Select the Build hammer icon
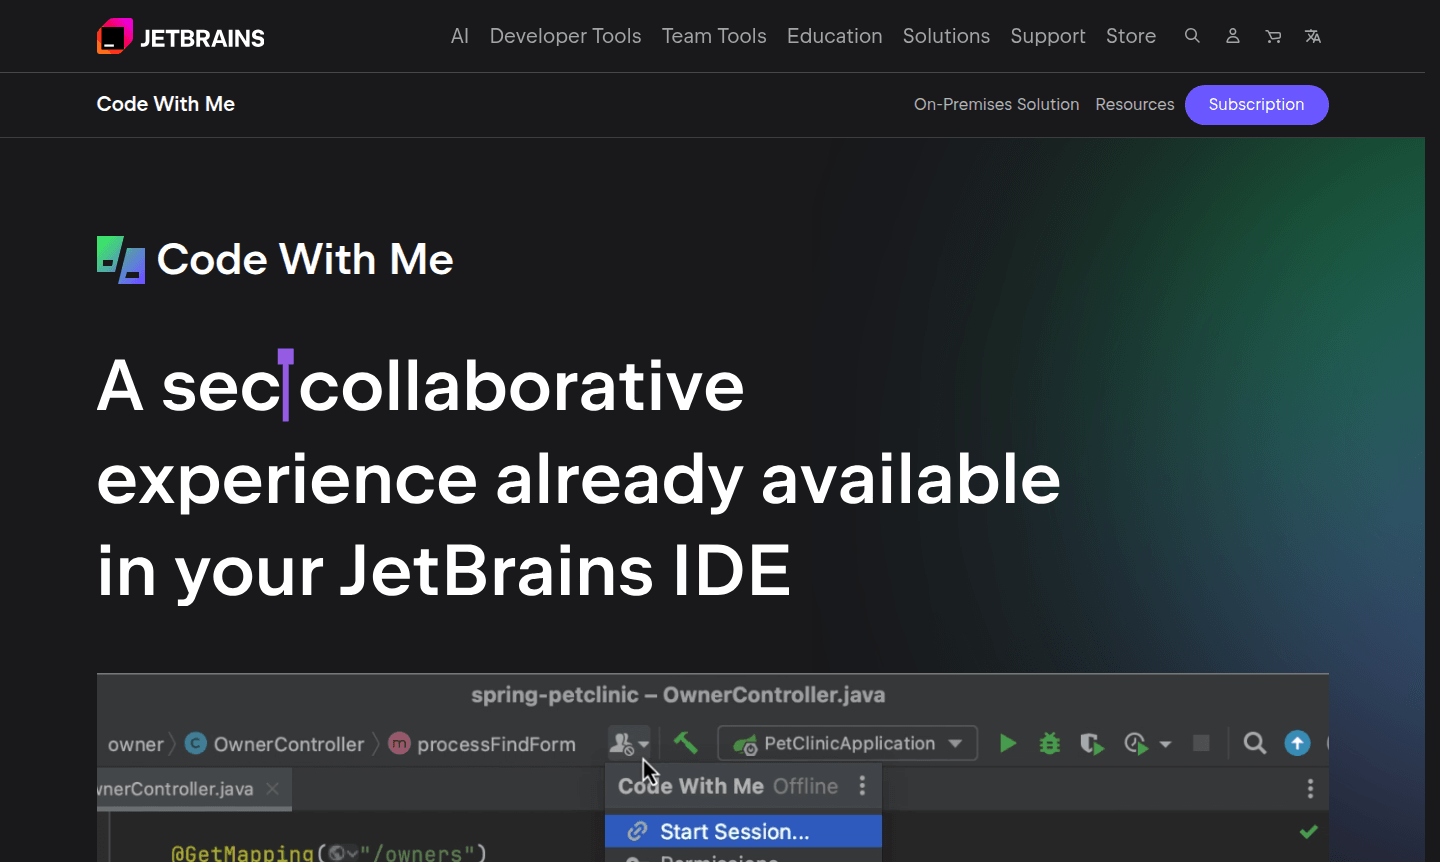The height and width of the screenshot is (862, 1440). [686, 743]
